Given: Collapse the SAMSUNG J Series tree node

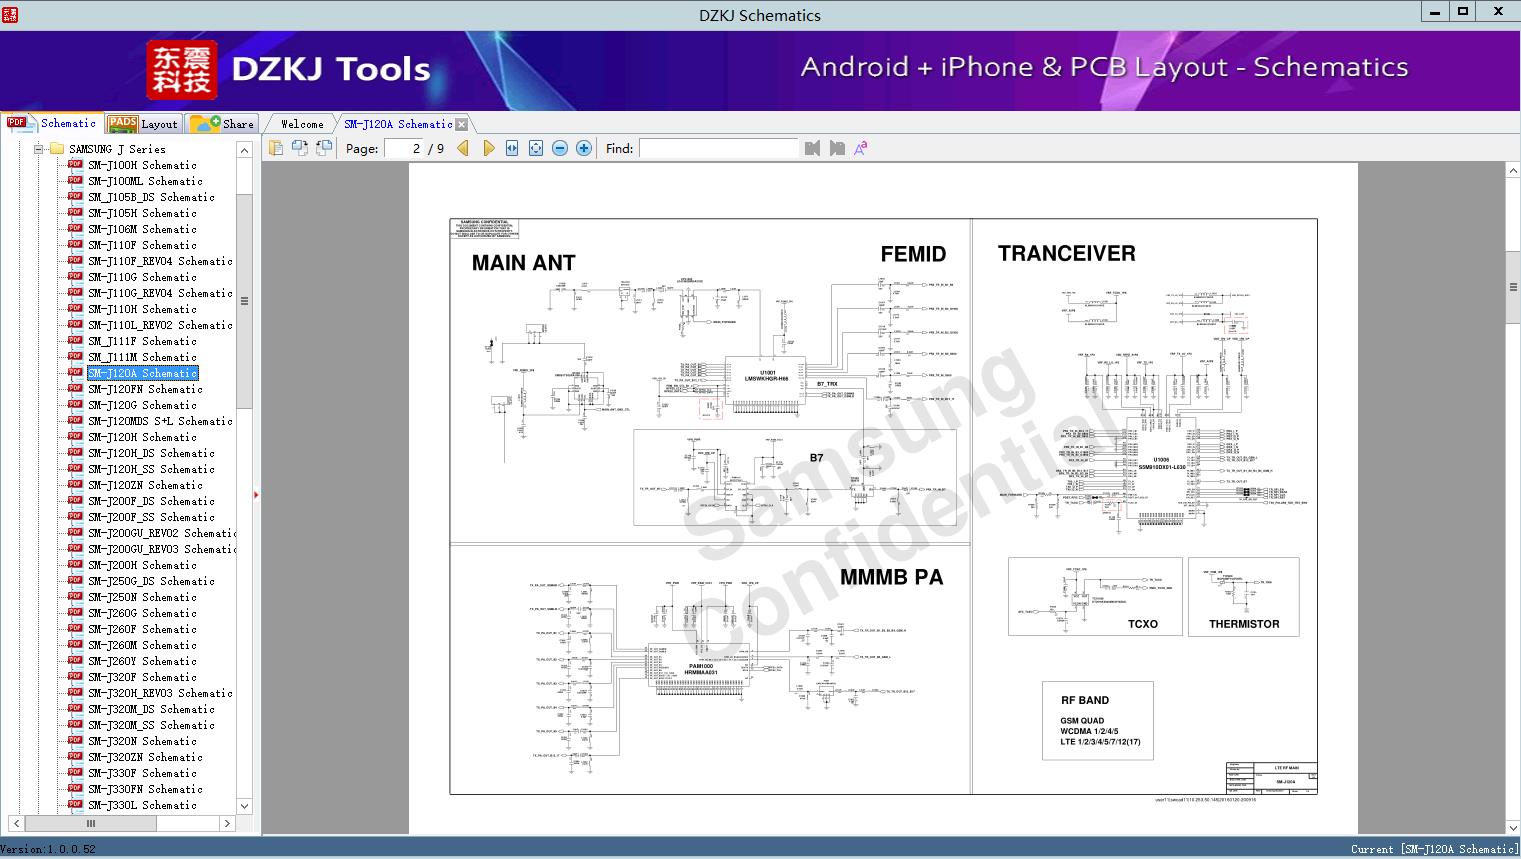Looking at the screenshot, I should click(x=39, y=149).
